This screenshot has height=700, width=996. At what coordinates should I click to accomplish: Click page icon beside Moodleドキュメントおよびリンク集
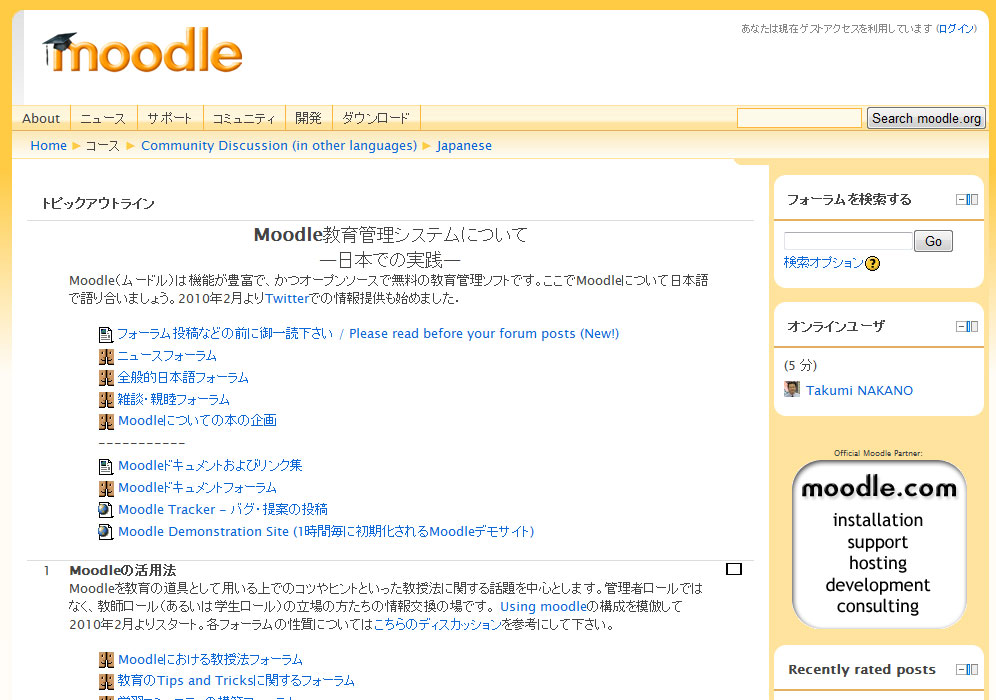(x=105, y=466)
